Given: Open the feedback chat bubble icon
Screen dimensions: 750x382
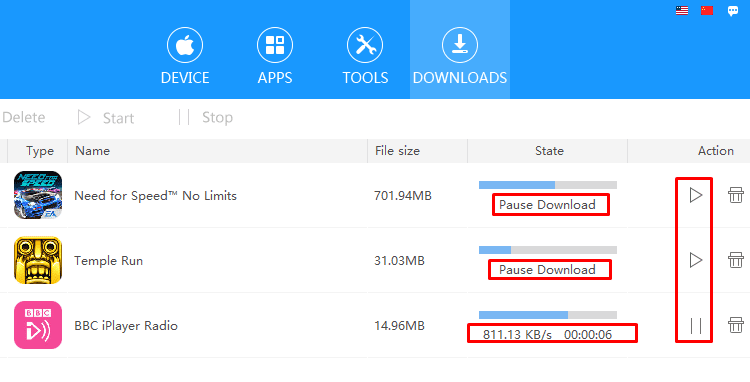Looking at the screenshot, I should (733, 11).
